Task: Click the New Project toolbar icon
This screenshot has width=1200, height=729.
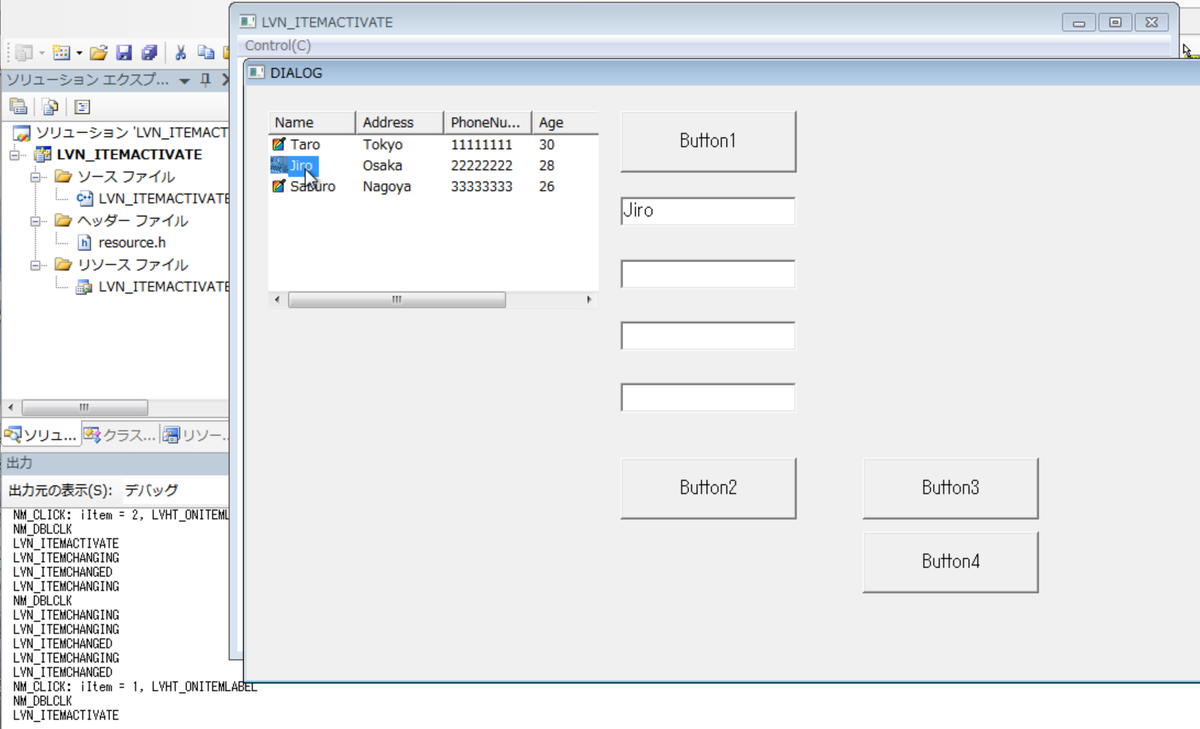Action: (x=24, y=53)
